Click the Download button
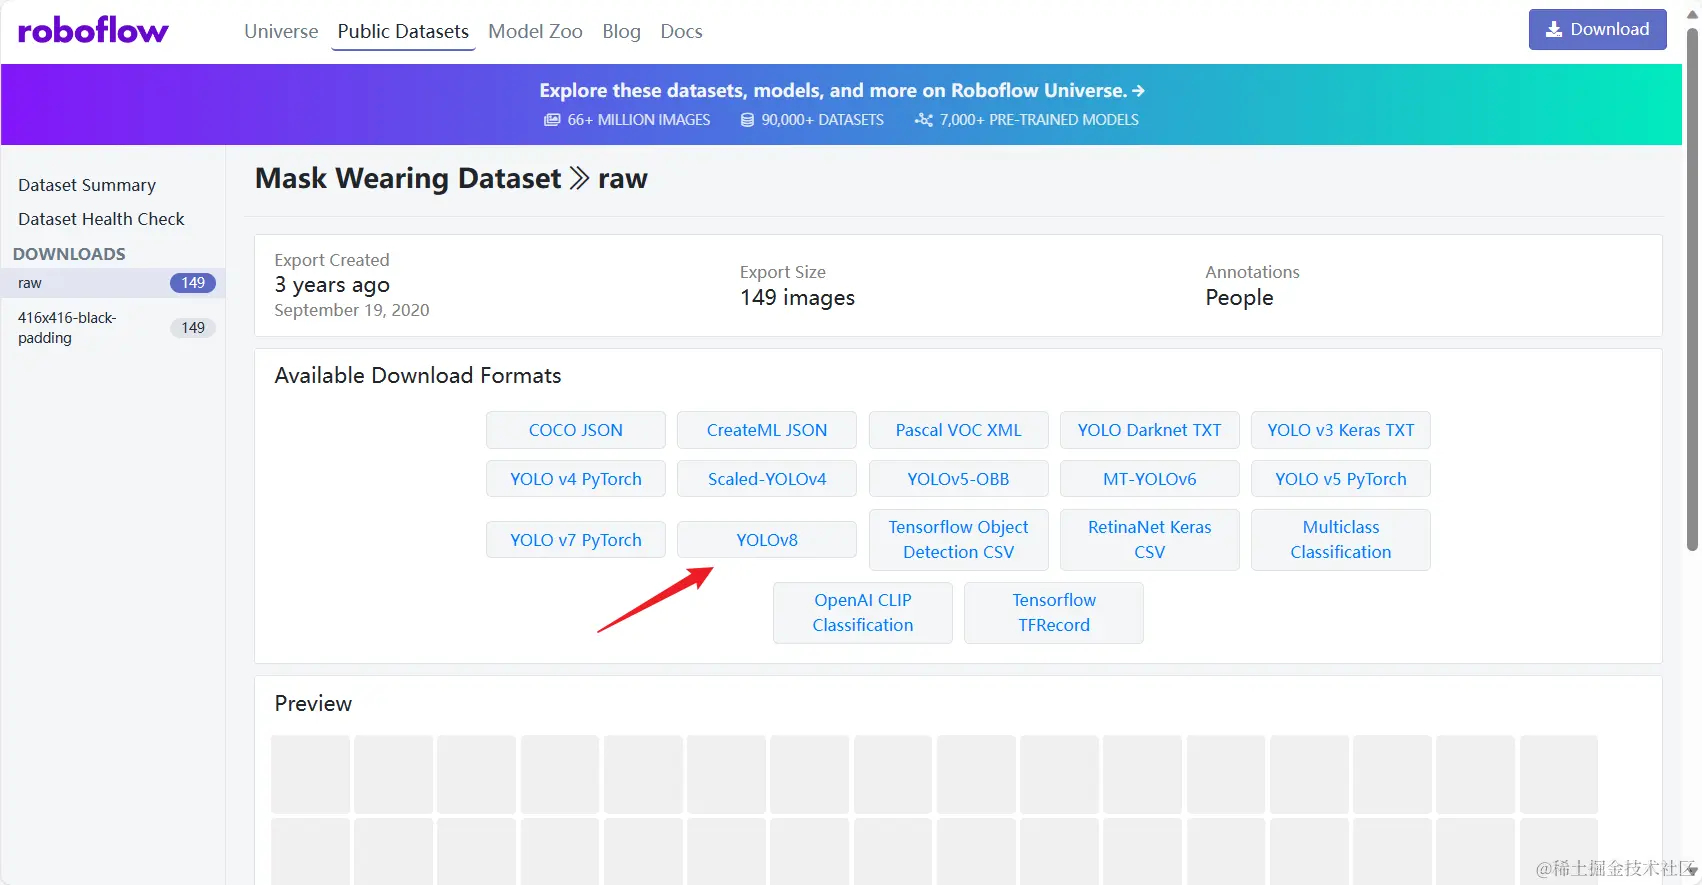Screen dimensions: 1702x885 (x=1597, y=29)
